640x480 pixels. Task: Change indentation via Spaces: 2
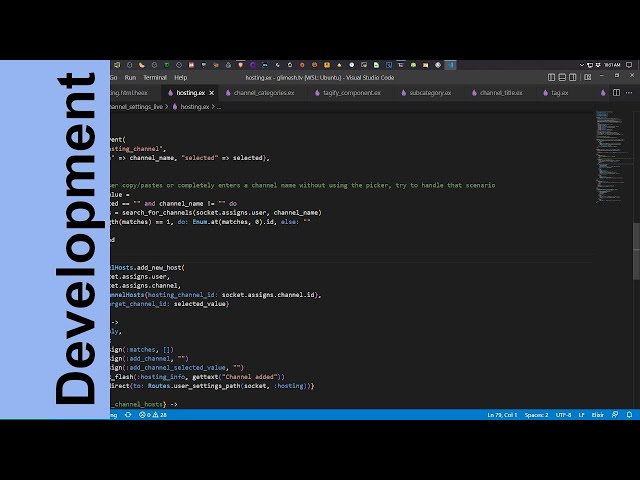(x=536, y=415)
